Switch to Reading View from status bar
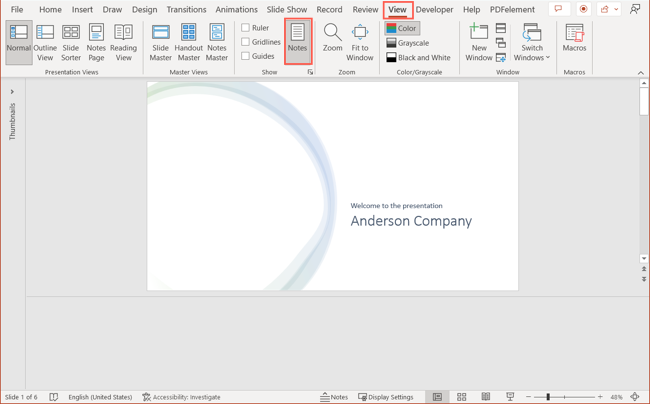The width and height of the screenshot is (650, 404). pos(486,397)
